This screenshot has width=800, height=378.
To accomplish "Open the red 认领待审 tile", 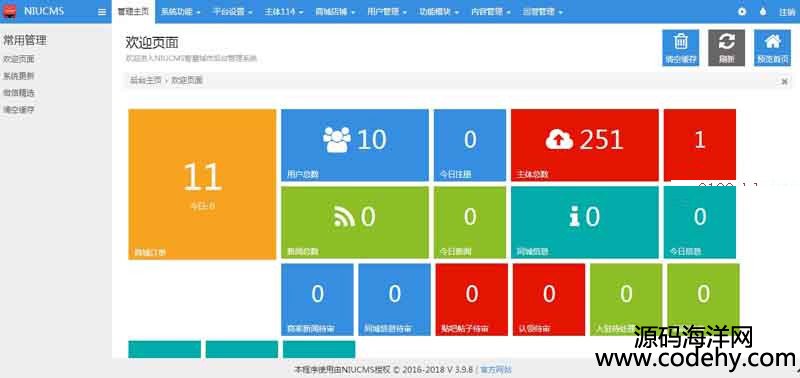I will (x=549, y=299).
